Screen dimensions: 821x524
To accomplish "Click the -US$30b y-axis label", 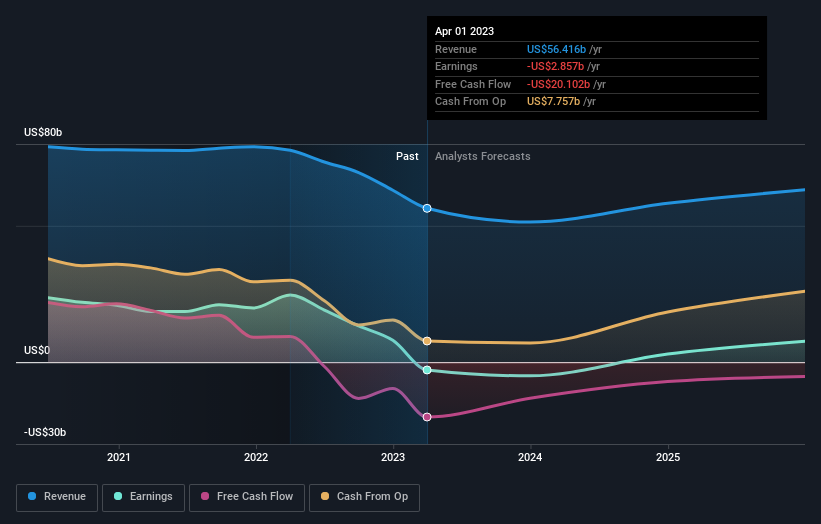I will (45, 432).
